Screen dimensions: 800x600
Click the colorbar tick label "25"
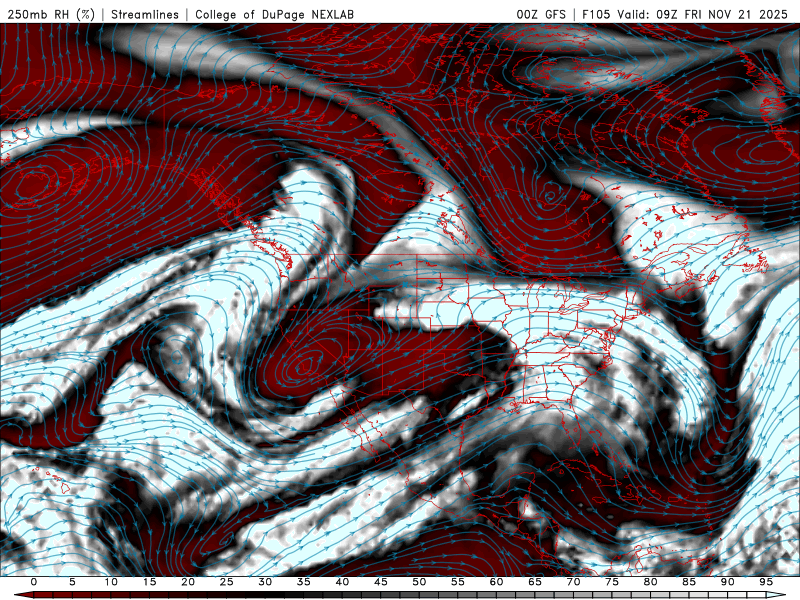[x=227, y=582]
